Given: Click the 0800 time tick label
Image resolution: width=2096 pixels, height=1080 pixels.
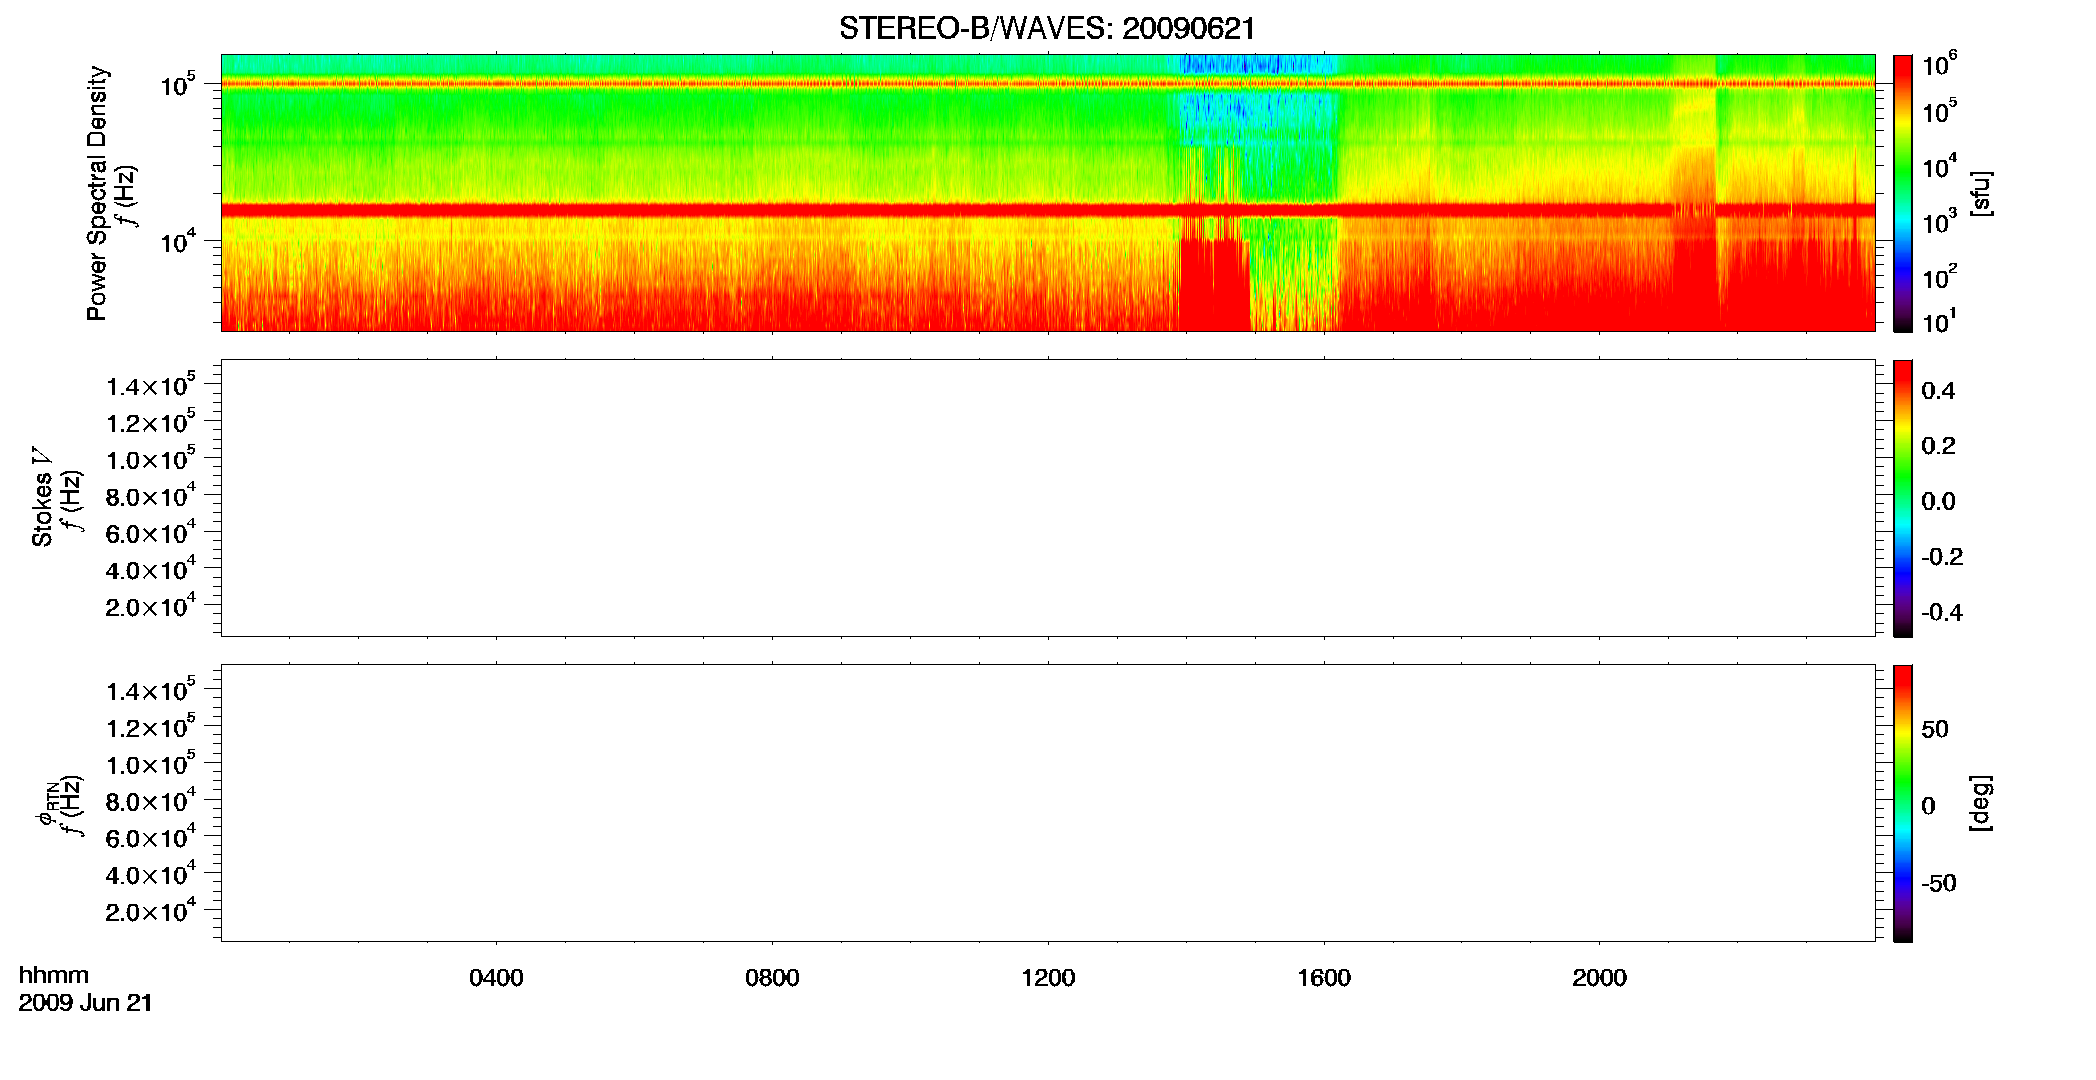Looking at the screenshot, I should point(772,978).
